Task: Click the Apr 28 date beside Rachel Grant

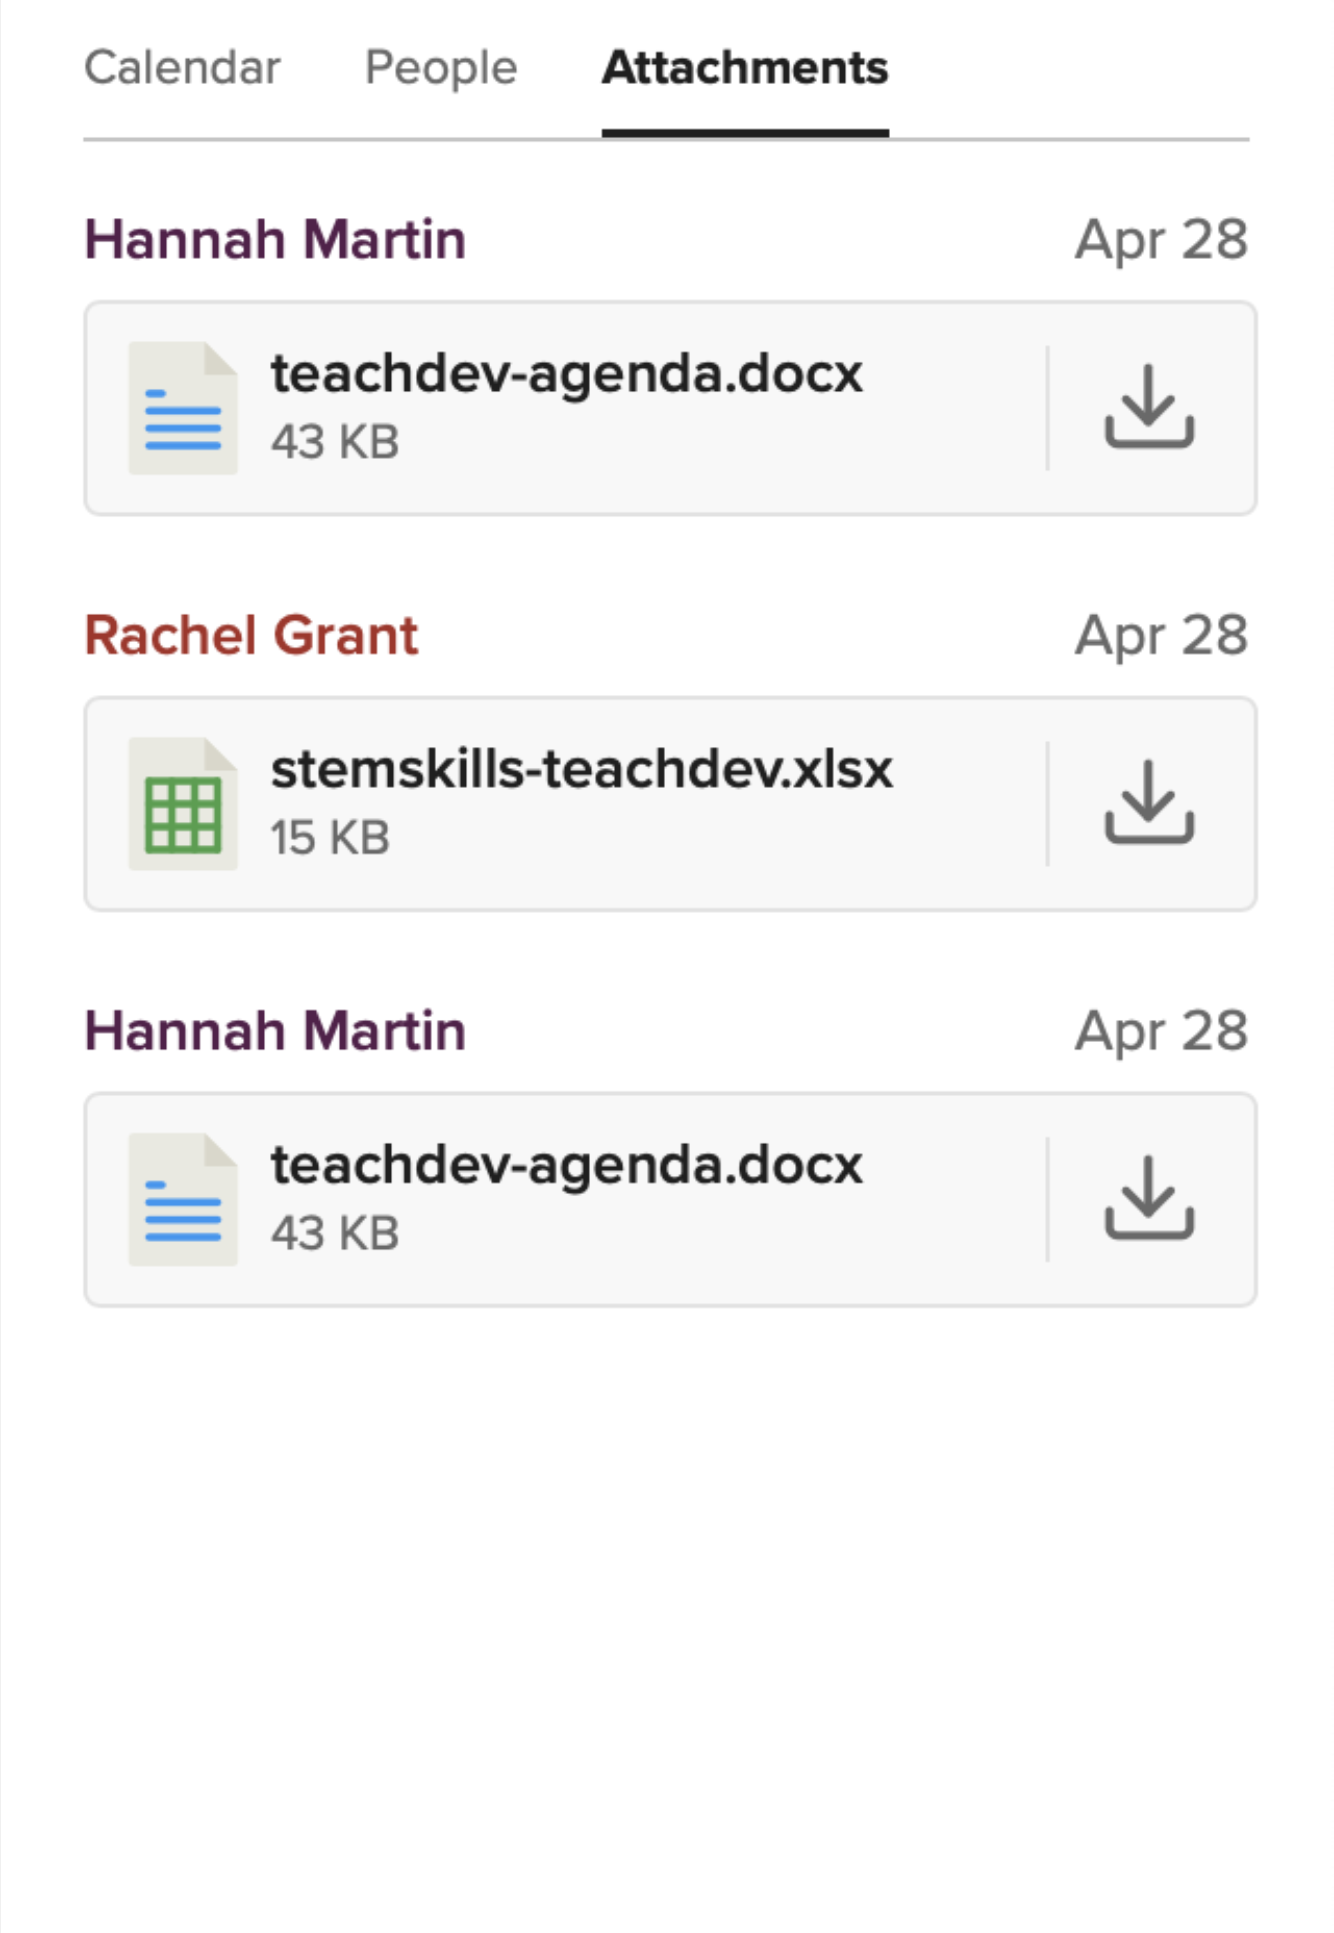Action: click(x=1161, y=637)
